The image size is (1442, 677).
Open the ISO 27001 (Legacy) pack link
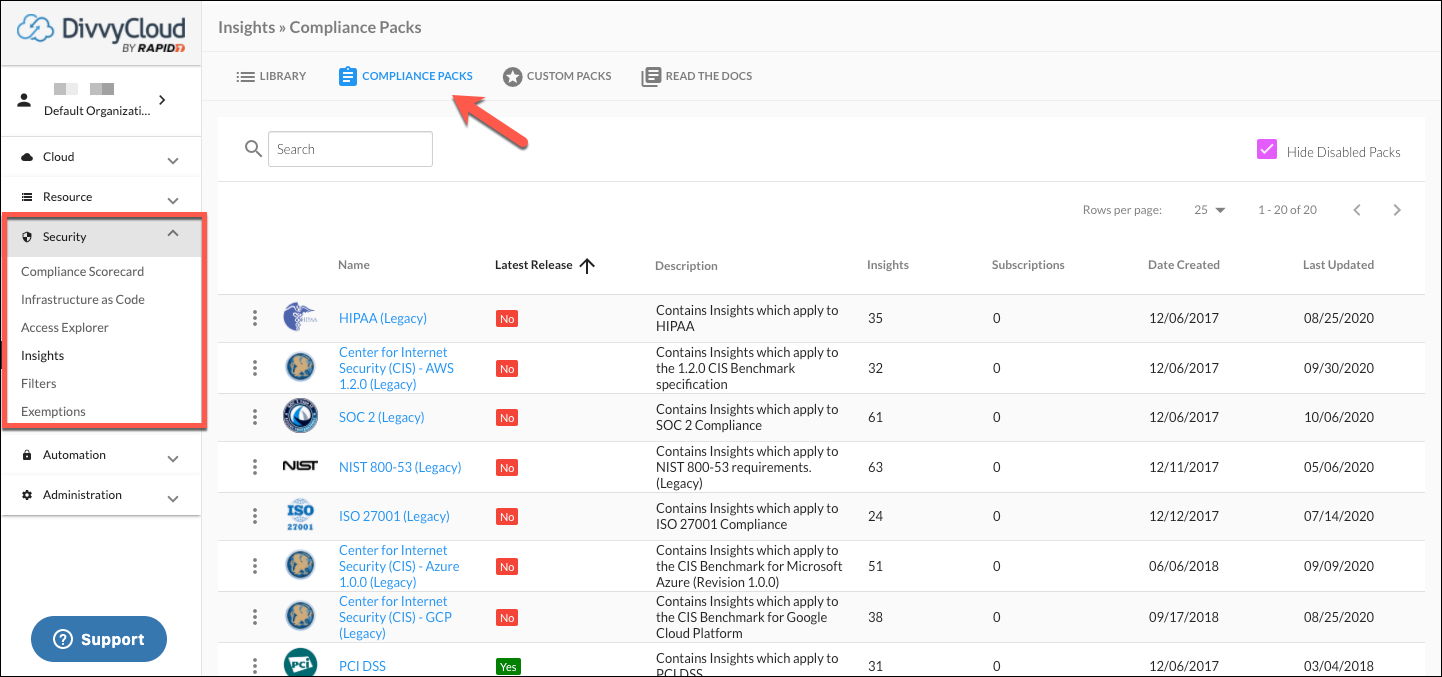tap(394, 516)
